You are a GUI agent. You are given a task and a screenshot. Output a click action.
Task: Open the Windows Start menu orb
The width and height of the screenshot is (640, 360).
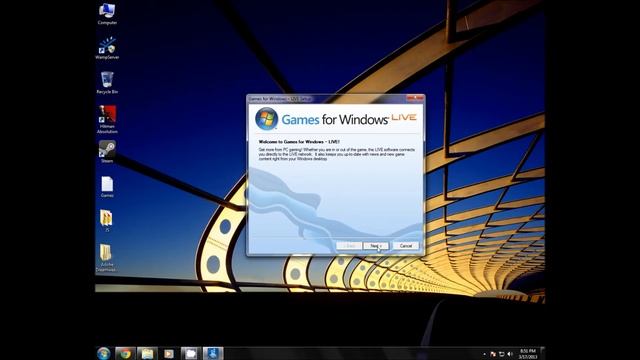click(x=104, y=353)
